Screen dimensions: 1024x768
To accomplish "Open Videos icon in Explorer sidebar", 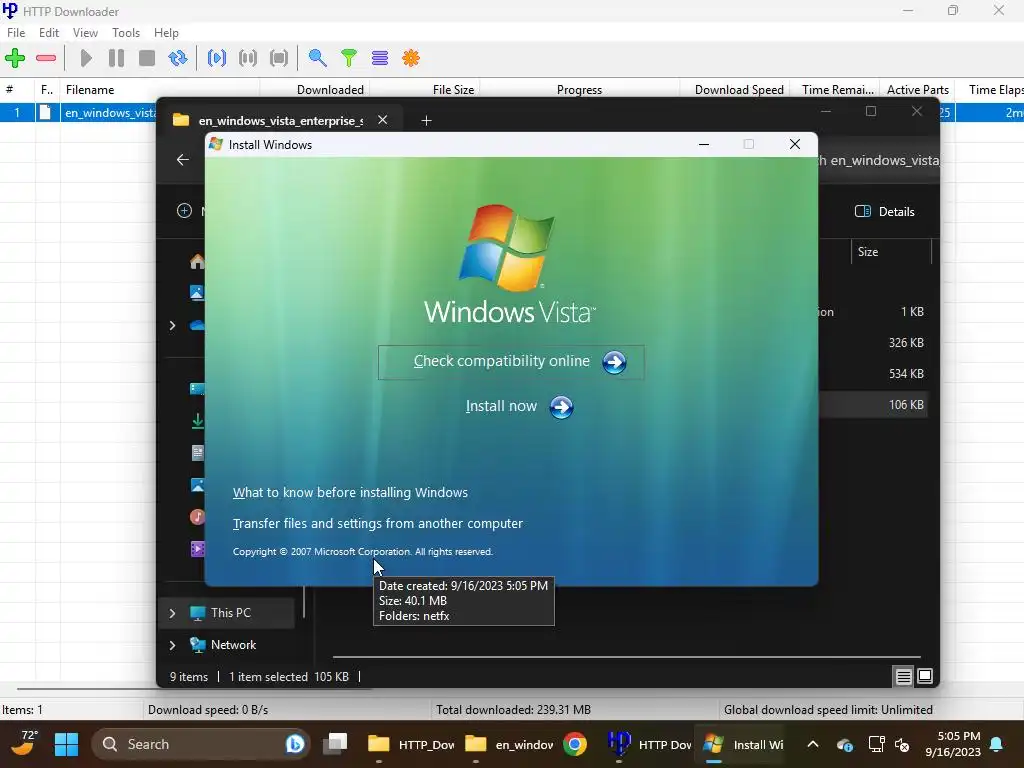I will 197,549.
